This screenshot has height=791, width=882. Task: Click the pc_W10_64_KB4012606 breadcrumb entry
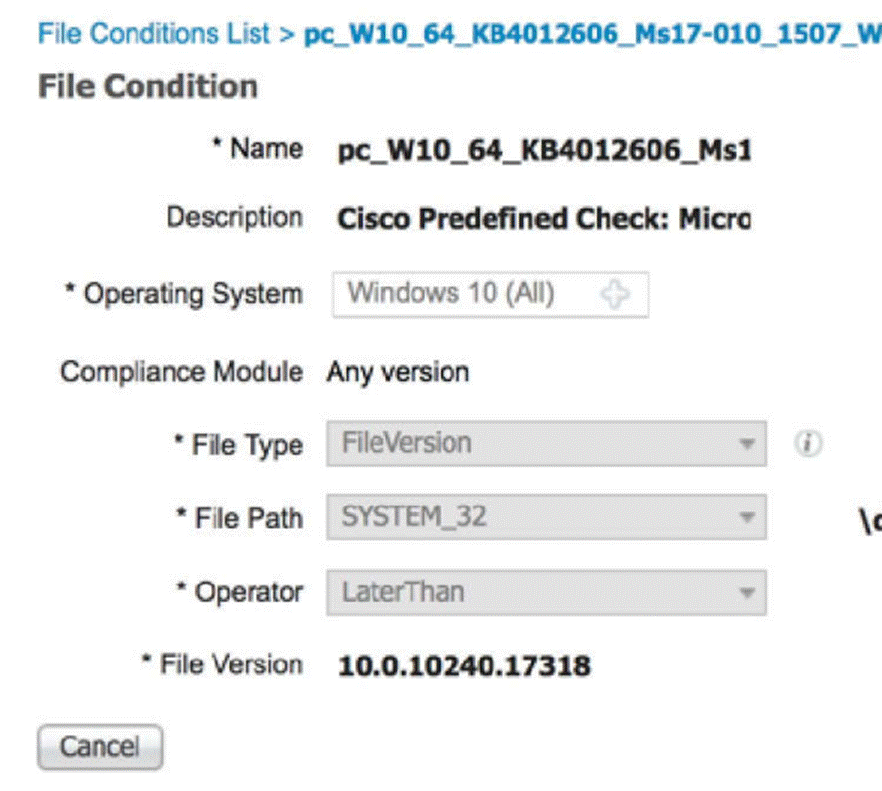590,33
